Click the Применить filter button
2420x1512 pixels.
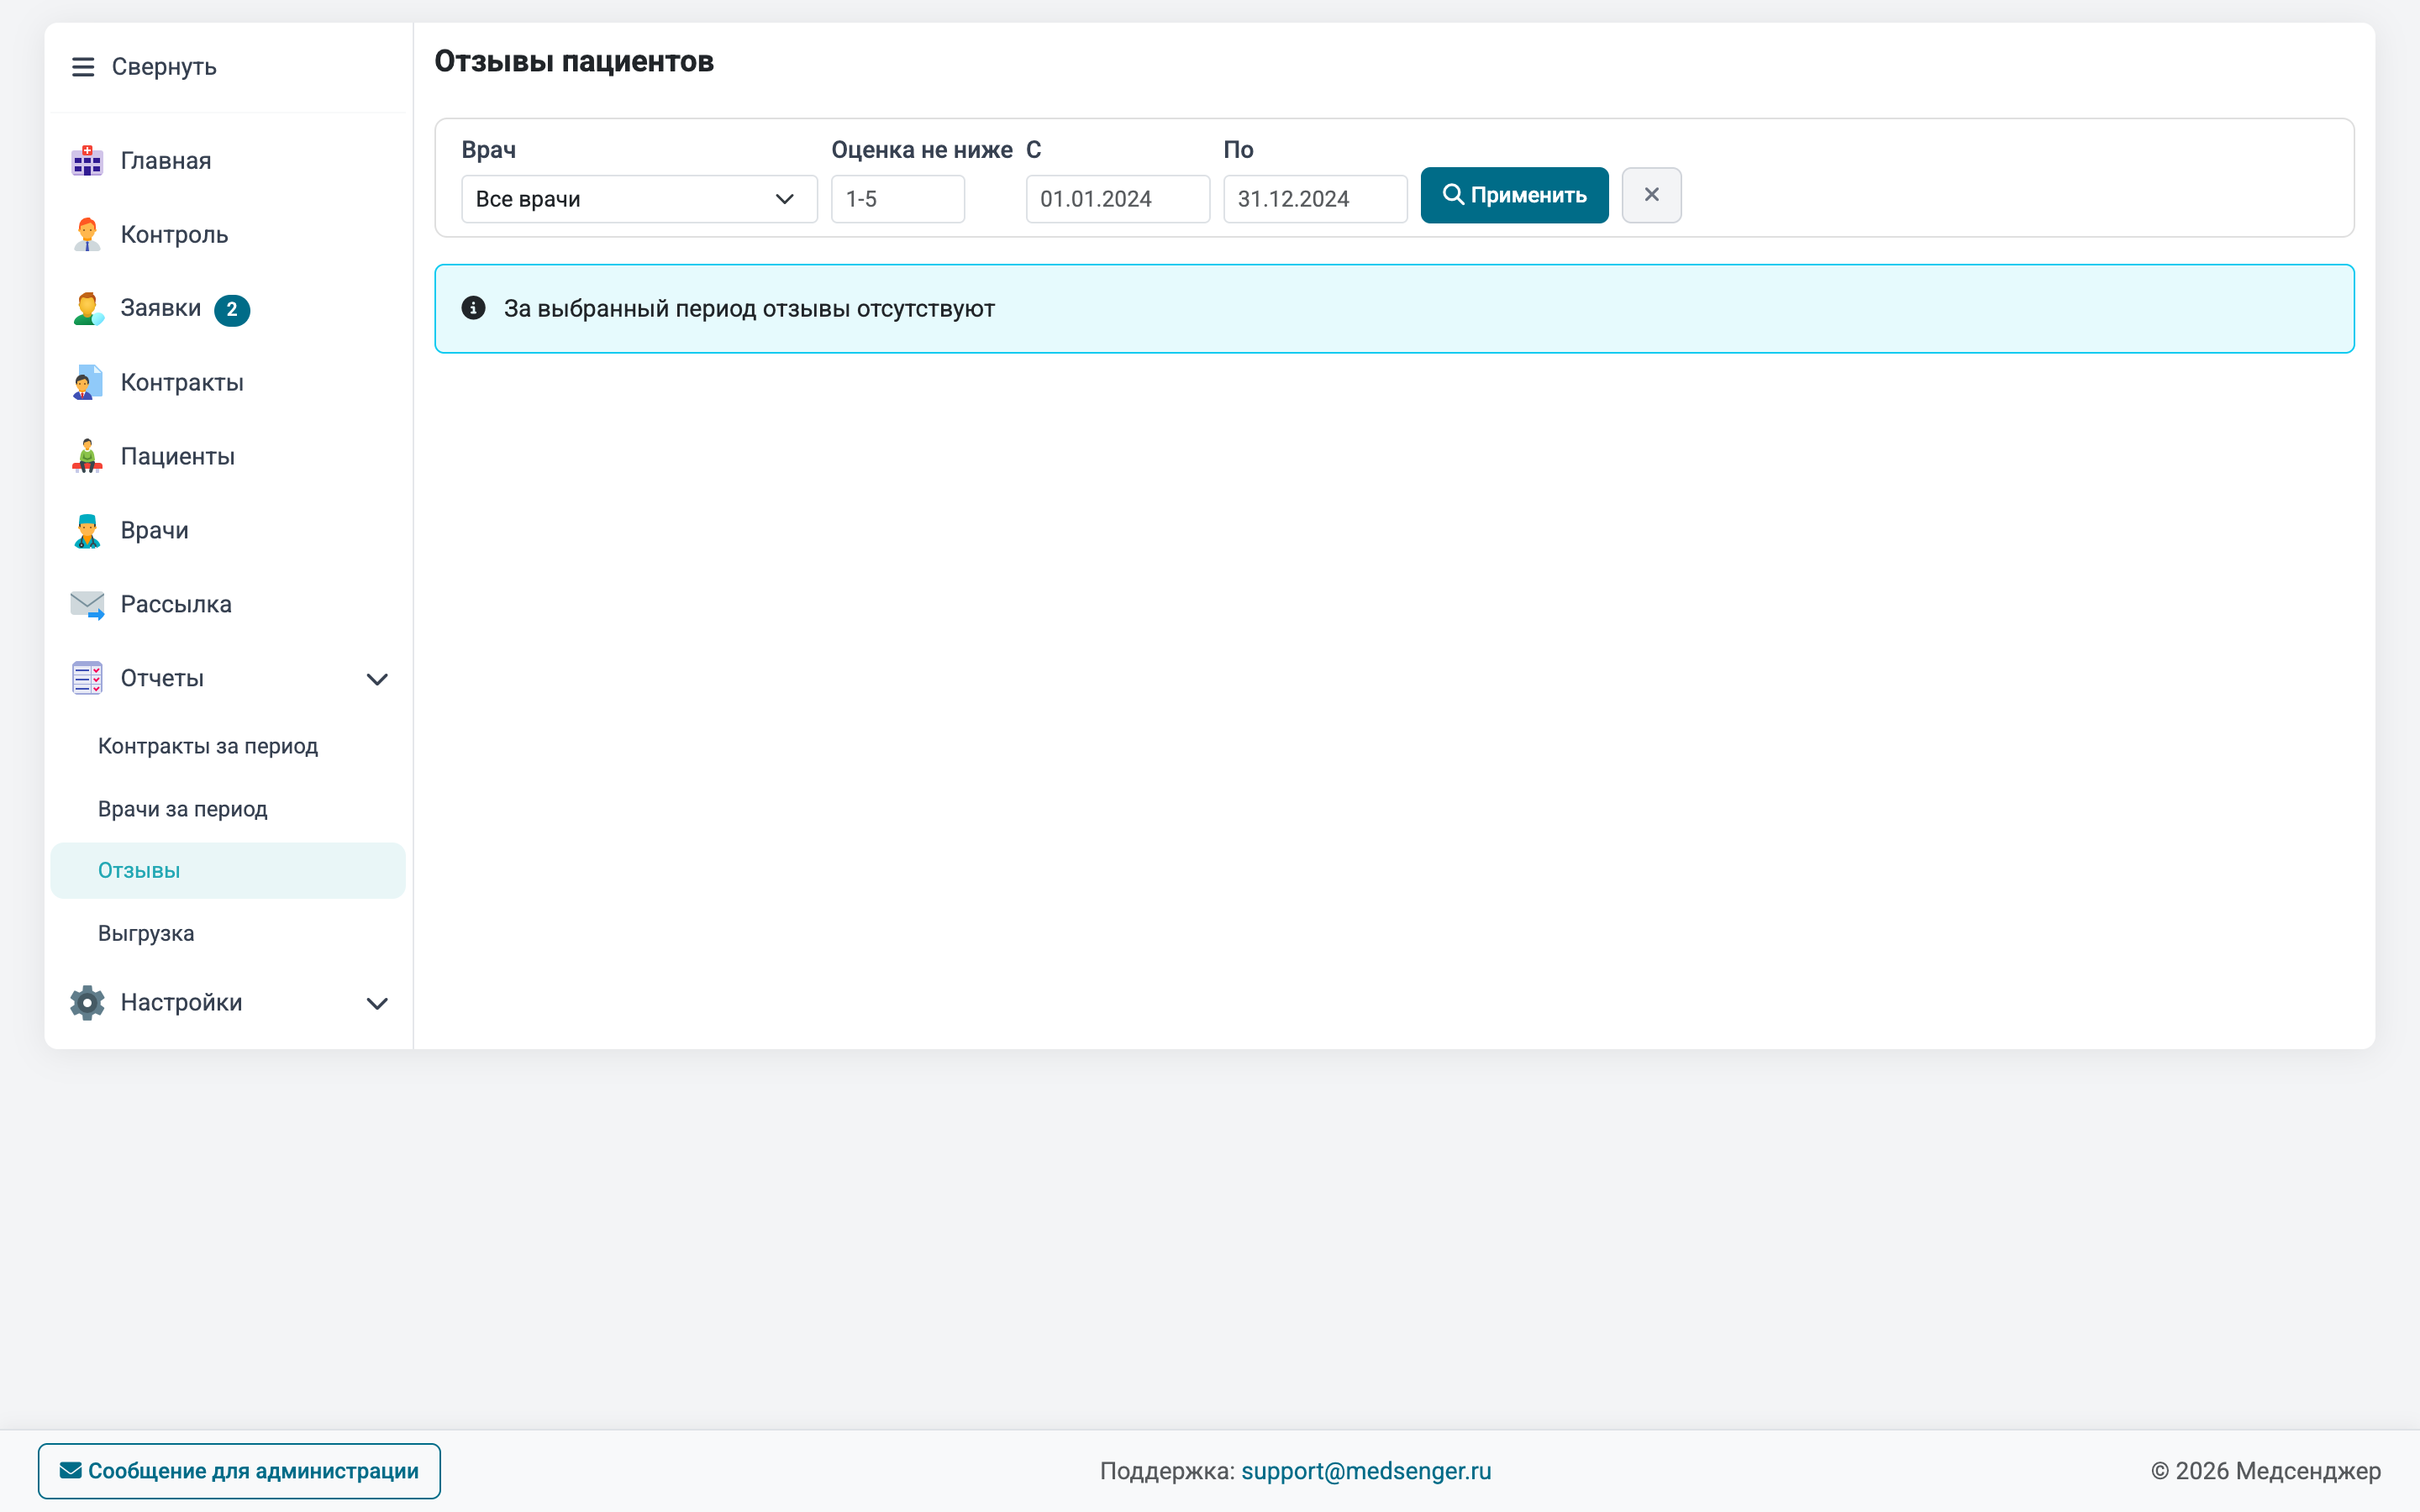(1514, 195)
